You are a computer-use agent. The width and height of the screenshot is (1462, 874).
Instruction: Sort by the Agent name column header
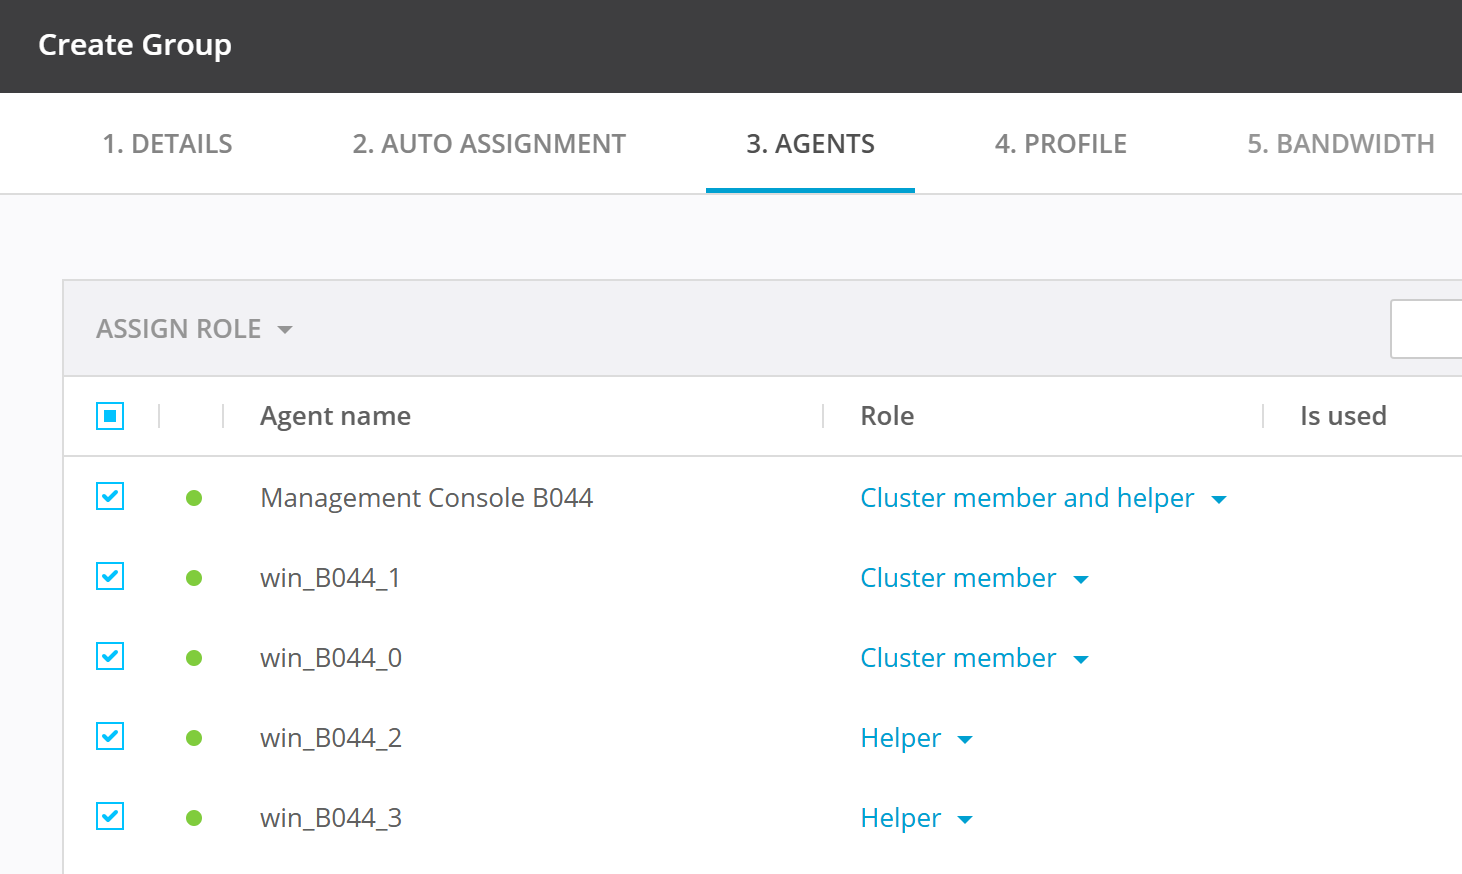coord(335,416)
